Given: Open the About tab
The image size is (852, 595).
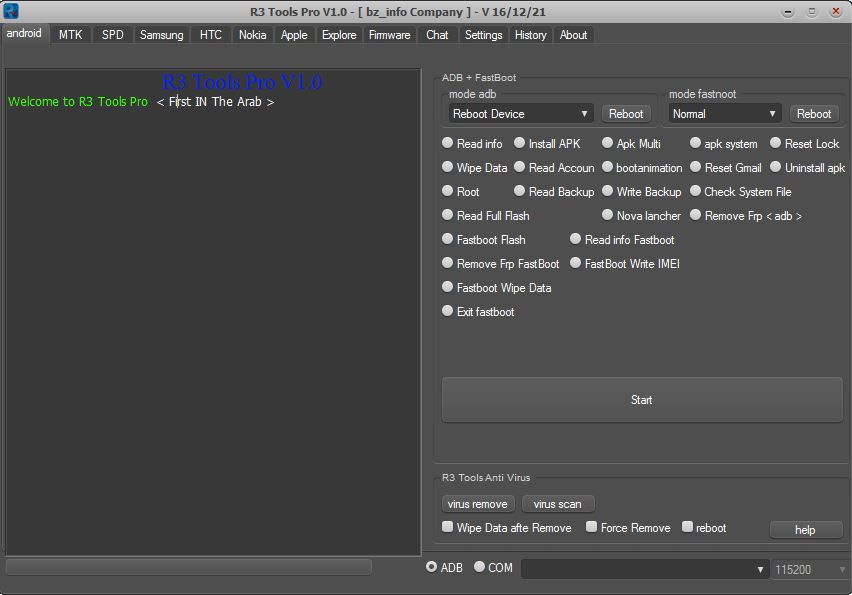Looking at the screenshot, I should tap(573, 35).
